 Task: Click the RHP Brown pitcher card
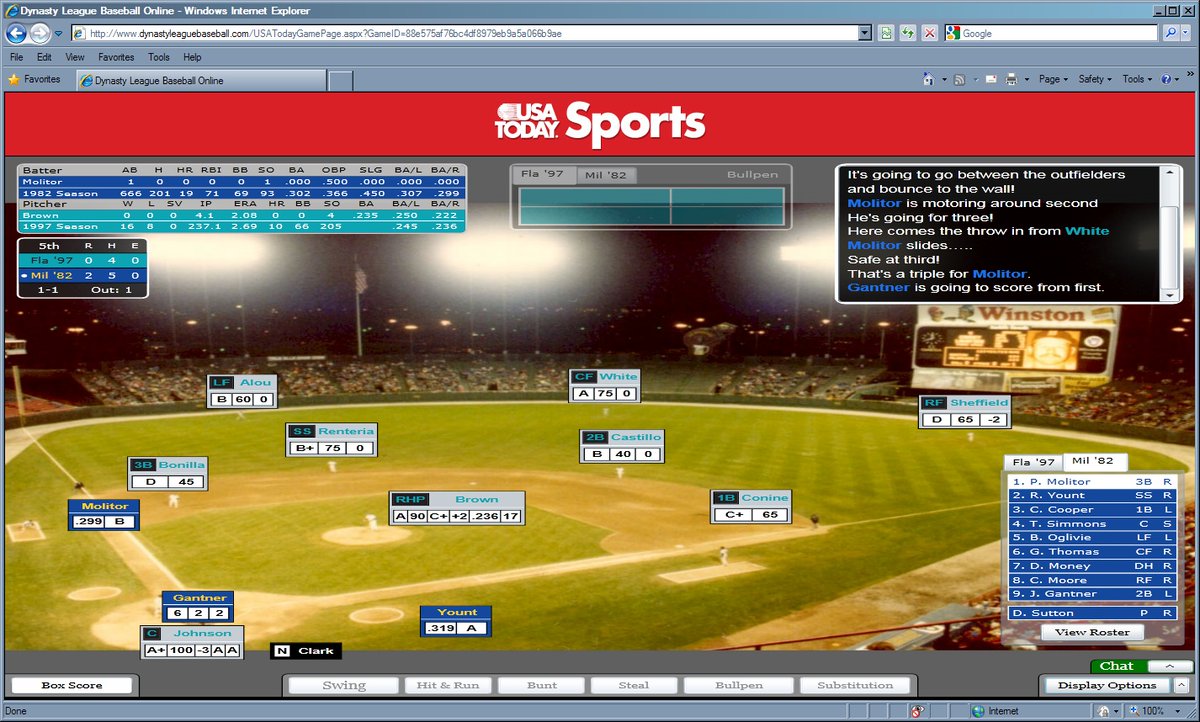tap(457, 508)
